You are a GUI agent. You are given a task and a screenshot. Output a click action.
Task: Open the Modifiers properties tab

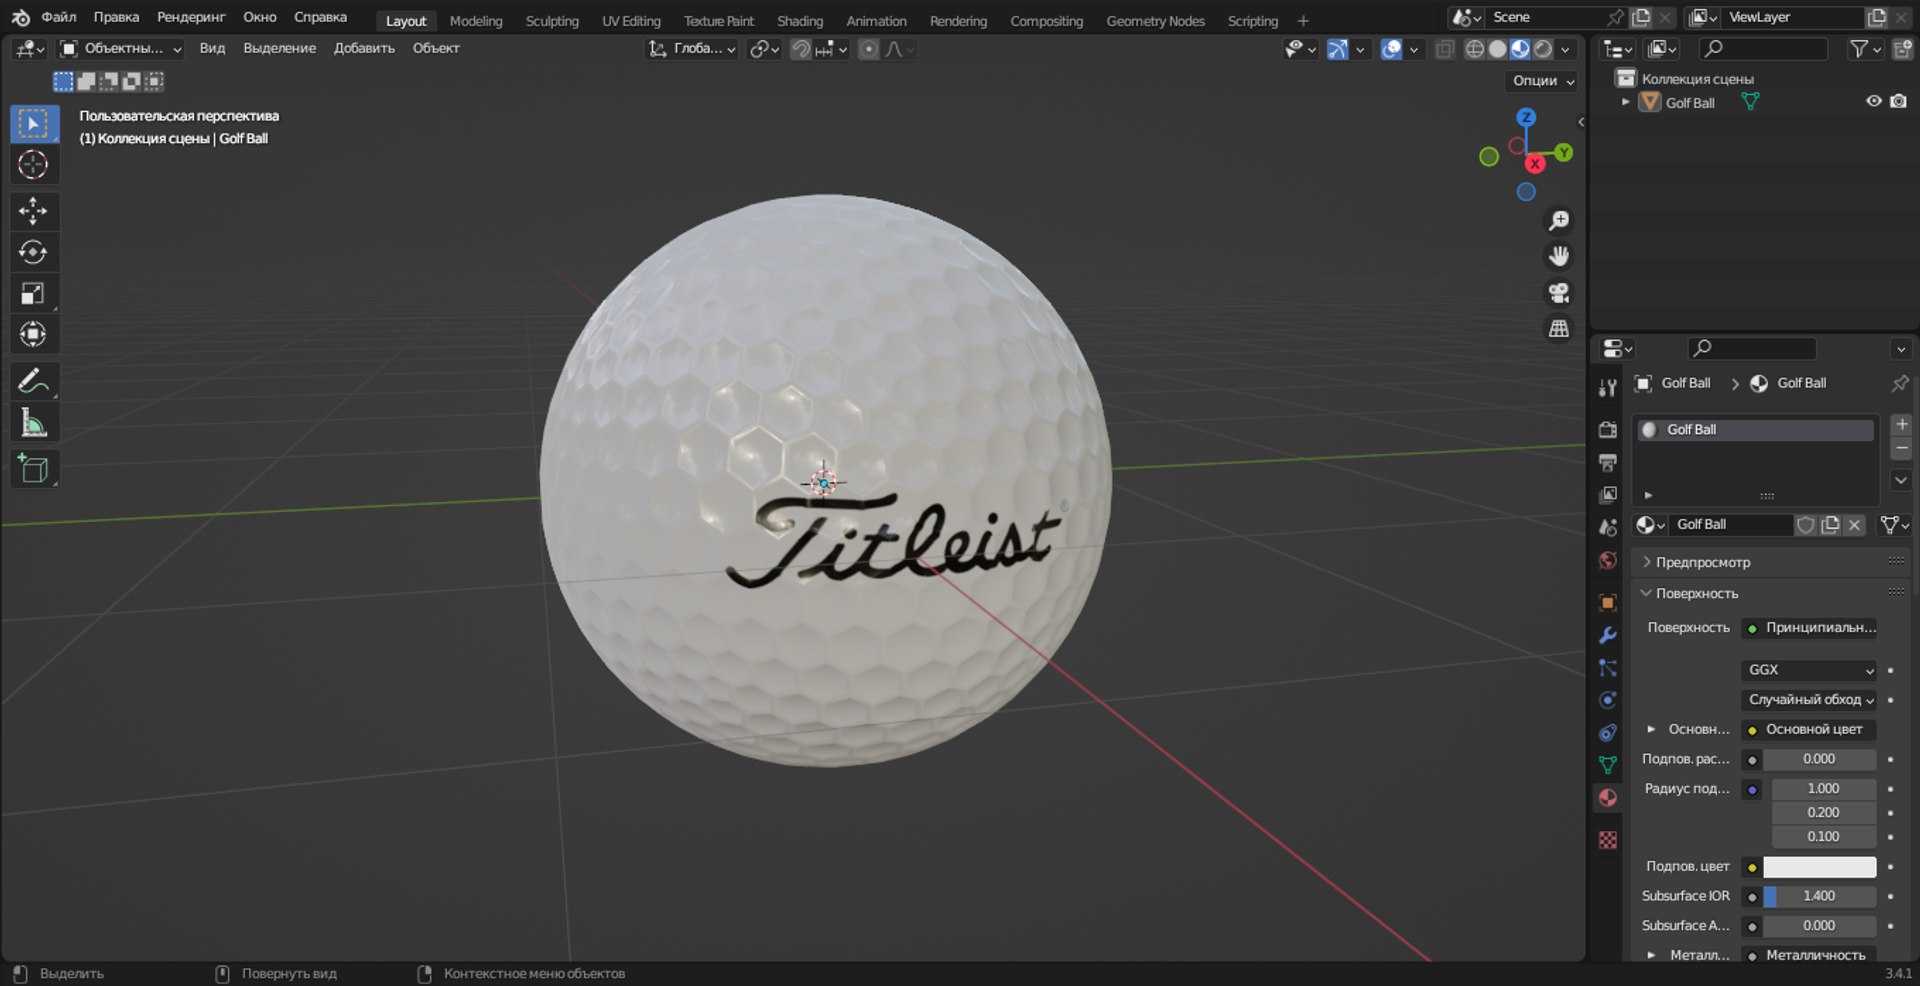click(x=1608, y=635)
